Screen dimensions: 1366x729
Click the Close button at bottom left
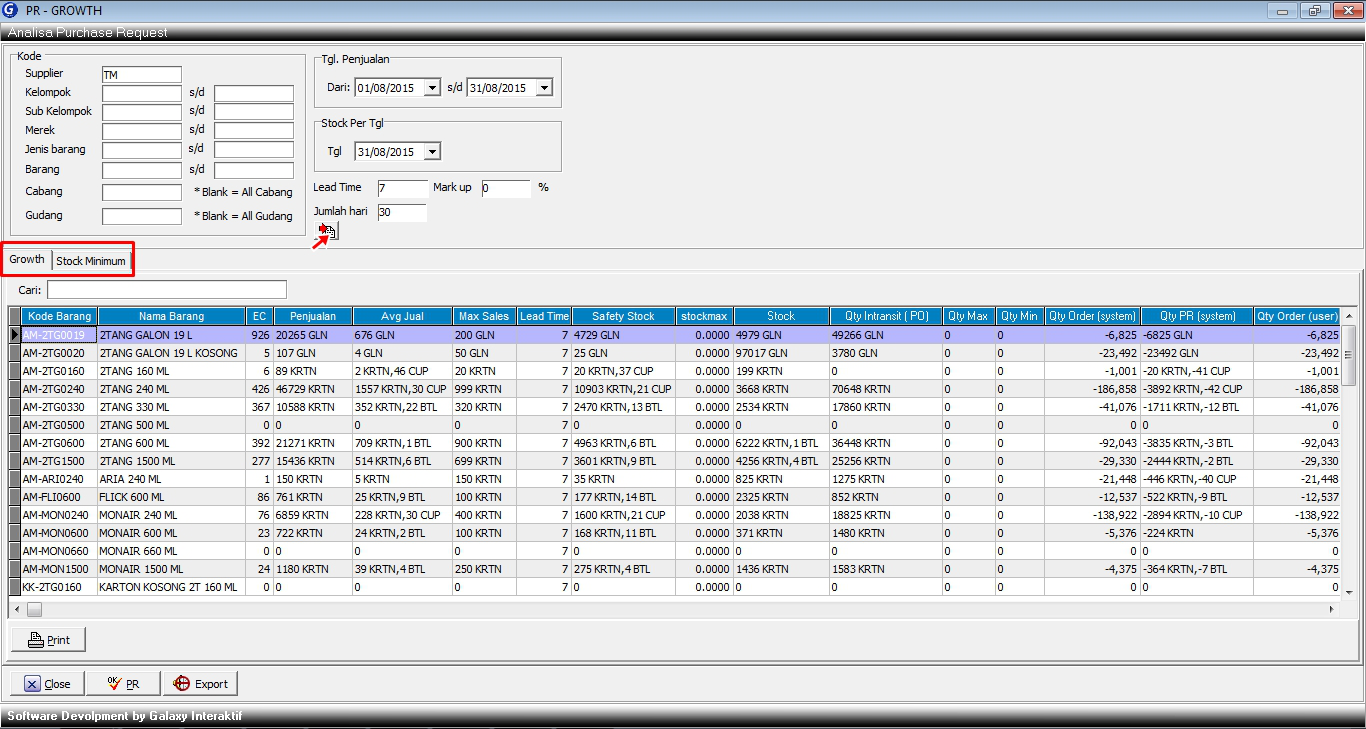click(46, 684)
